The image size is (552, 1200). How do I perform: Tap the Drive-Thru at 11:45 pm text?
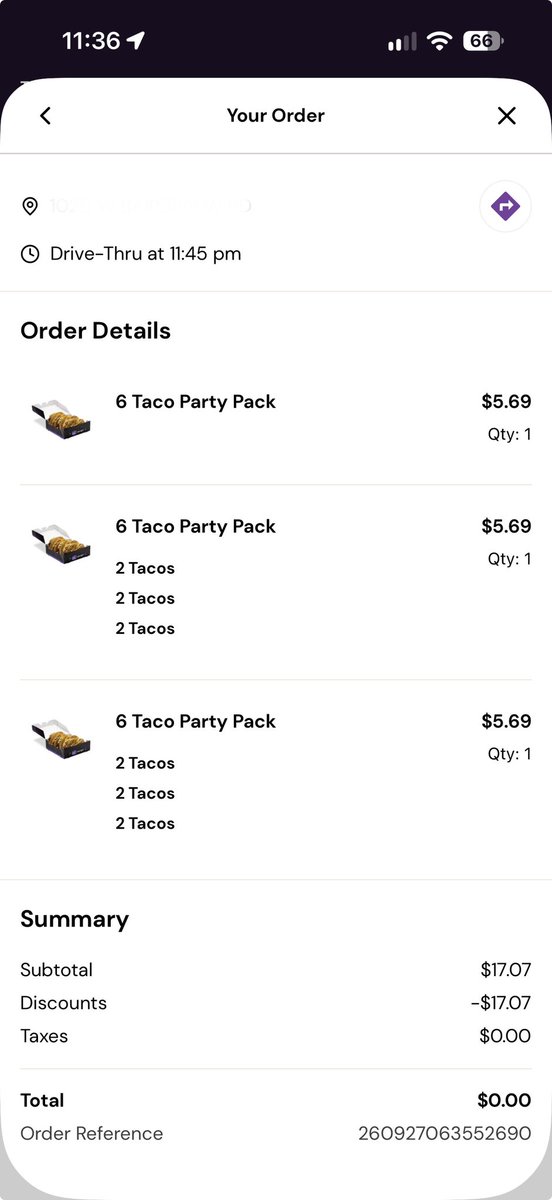146,254
